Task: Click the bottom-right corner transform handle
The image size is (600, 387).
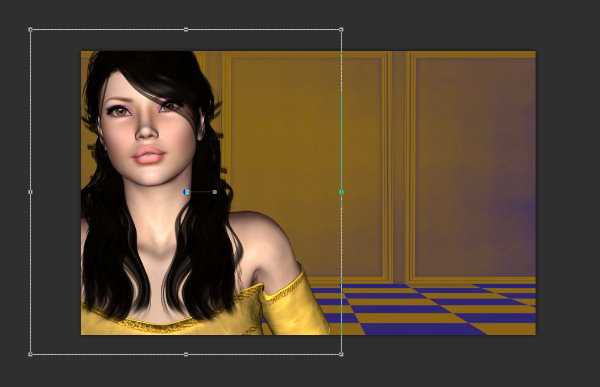Action: (341, 354)
